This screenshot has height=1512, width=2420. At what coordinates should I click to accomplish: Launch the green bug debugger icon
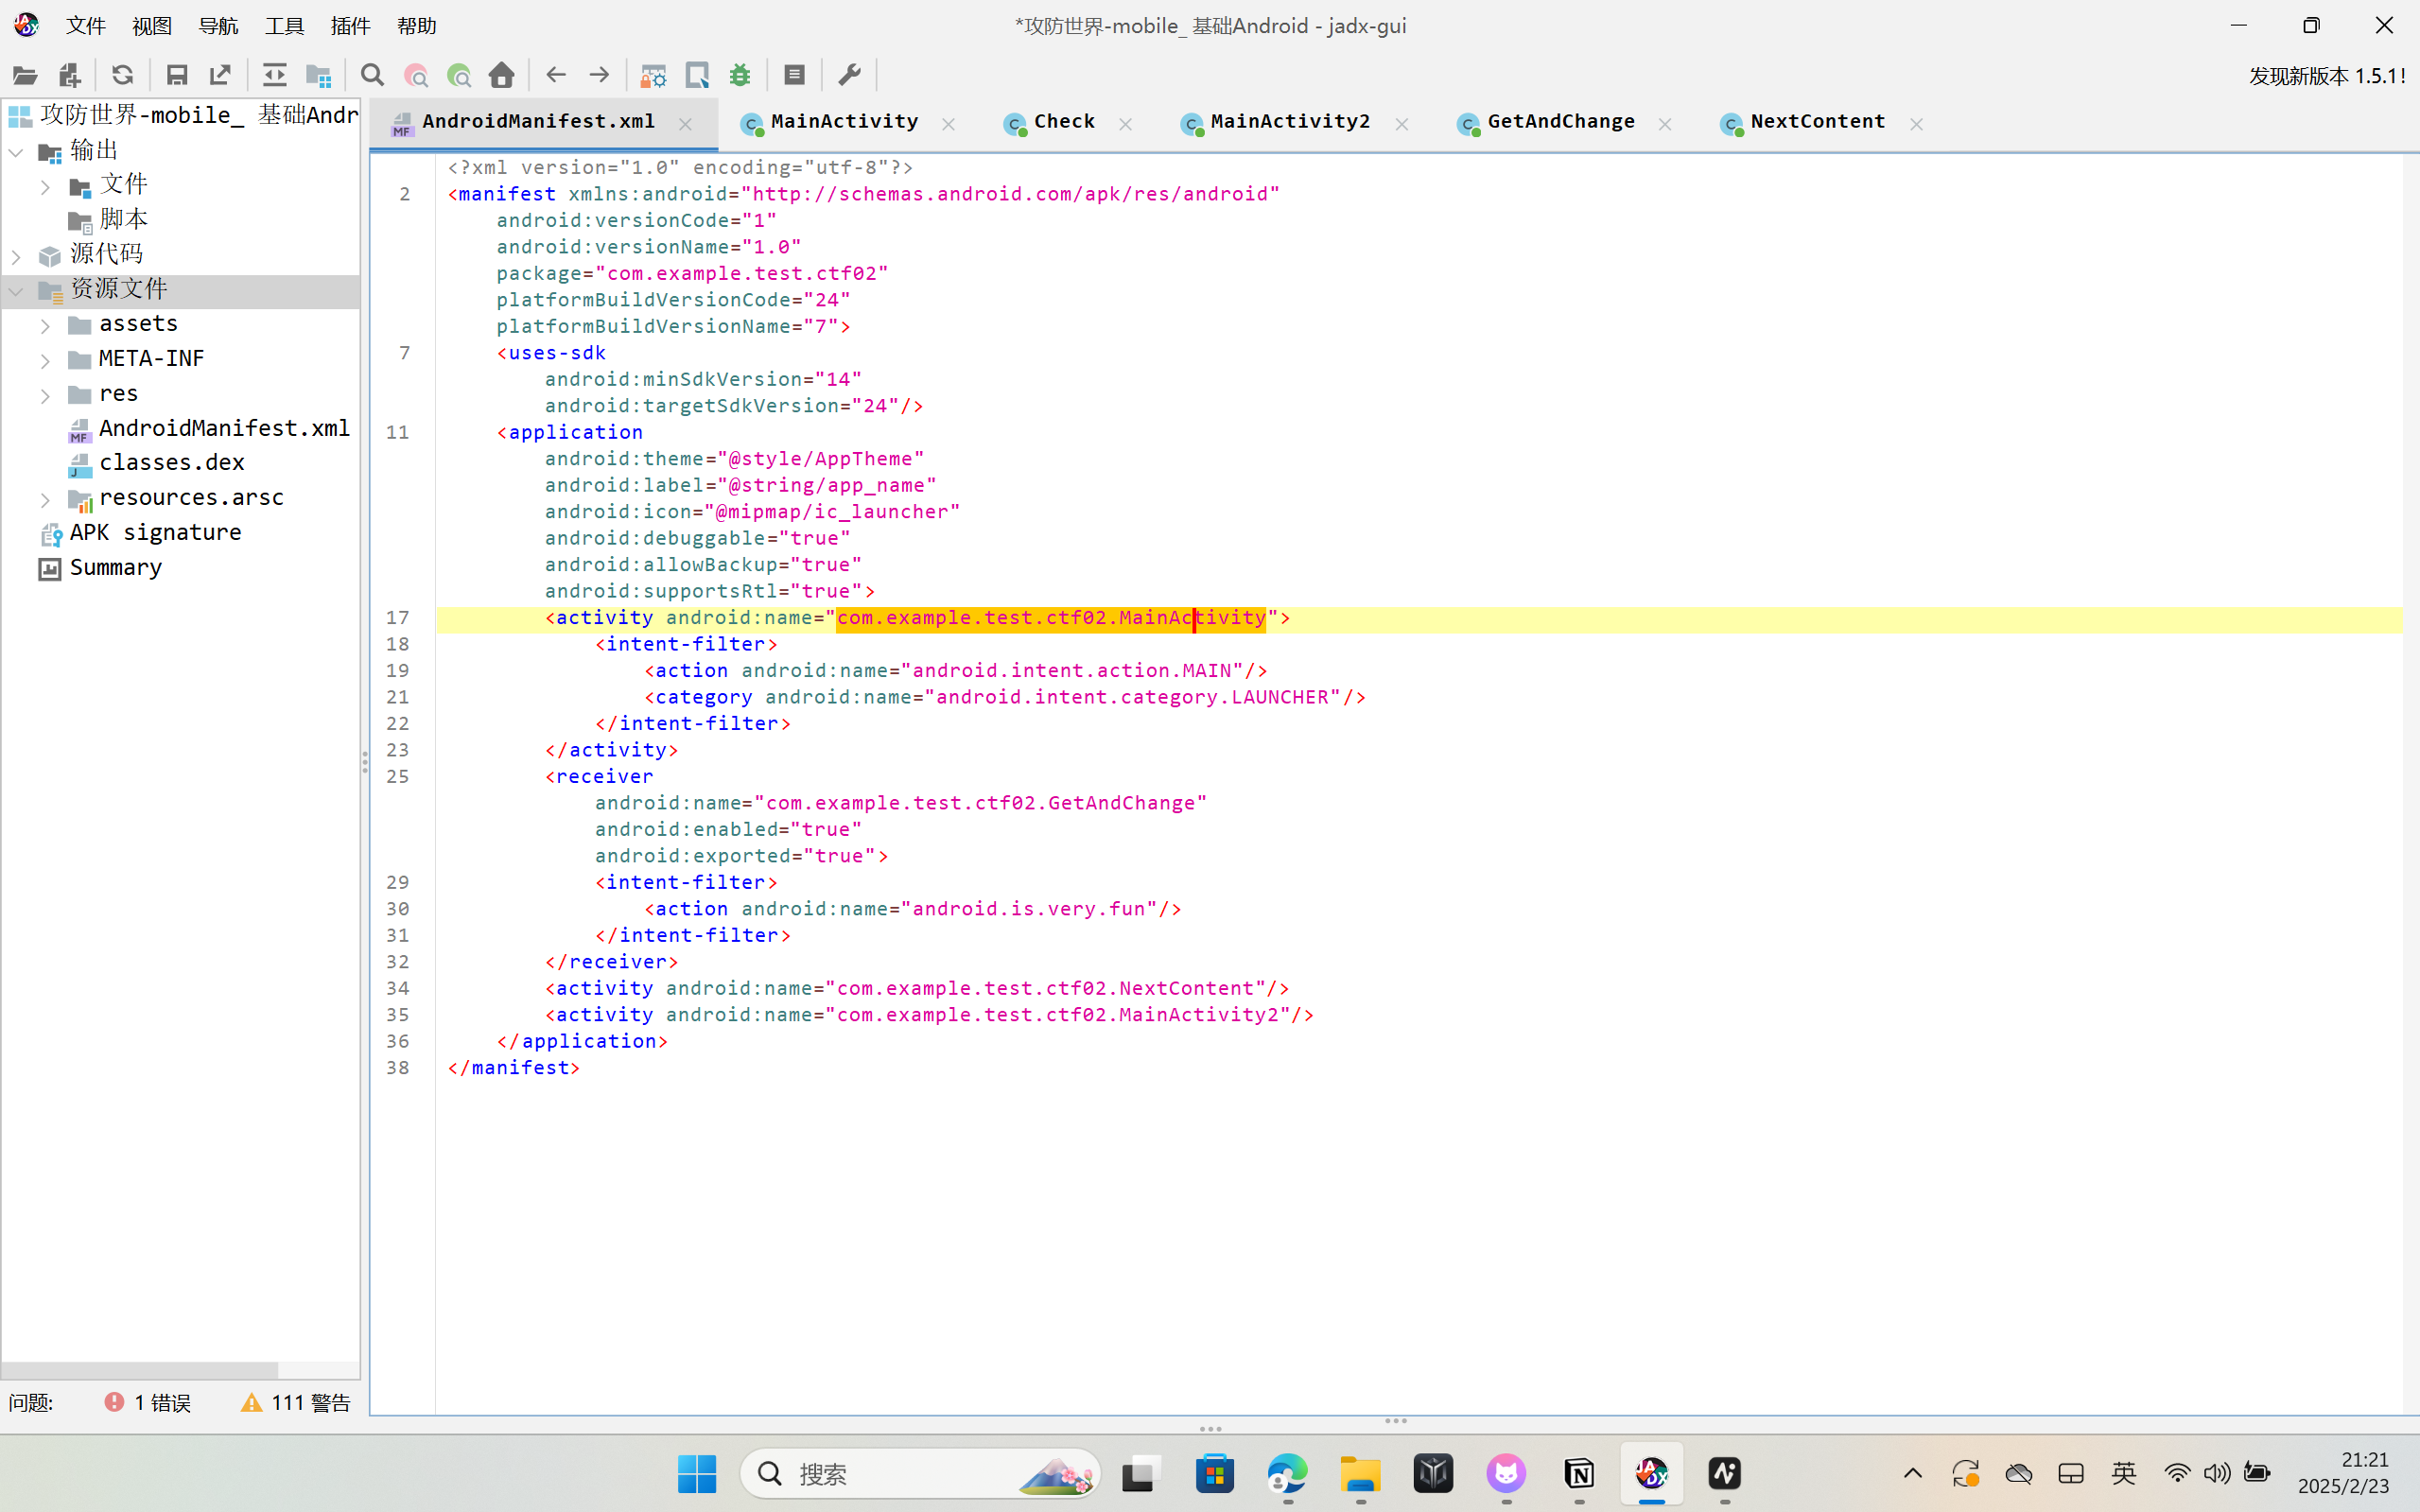[x=740, y=75]
